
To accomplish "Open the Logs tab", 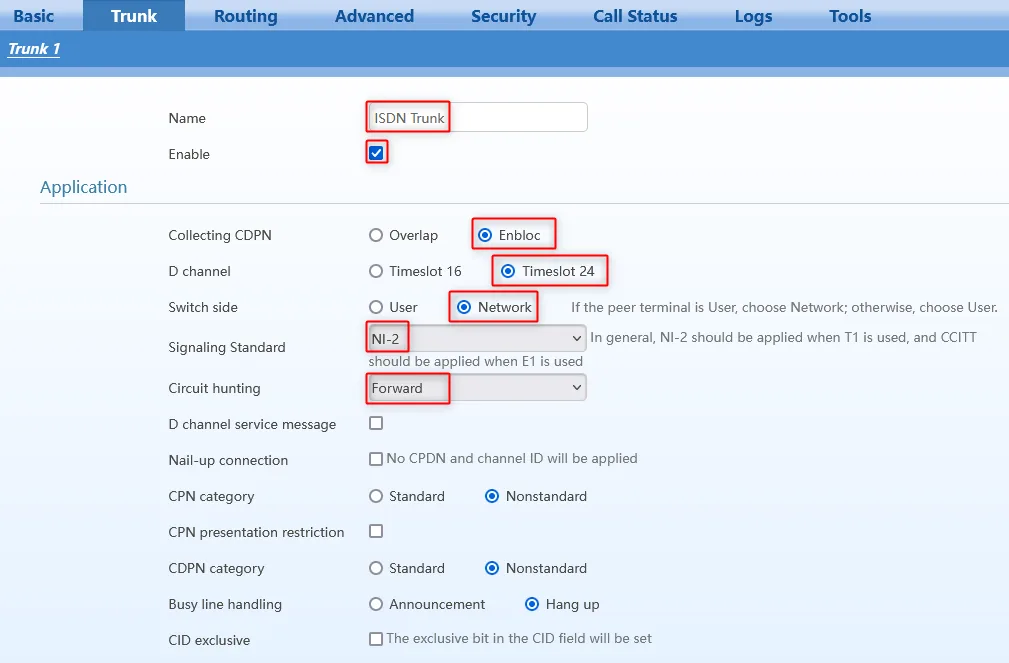I will coord(754,16).
